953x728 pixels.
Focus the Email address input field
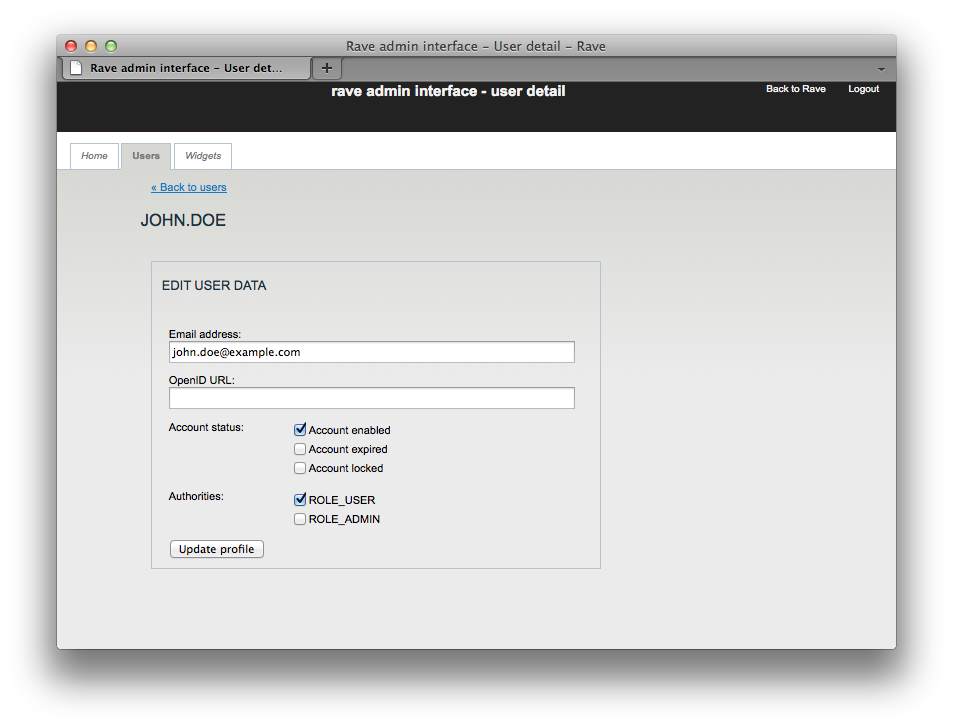click(x=371, y=352)
